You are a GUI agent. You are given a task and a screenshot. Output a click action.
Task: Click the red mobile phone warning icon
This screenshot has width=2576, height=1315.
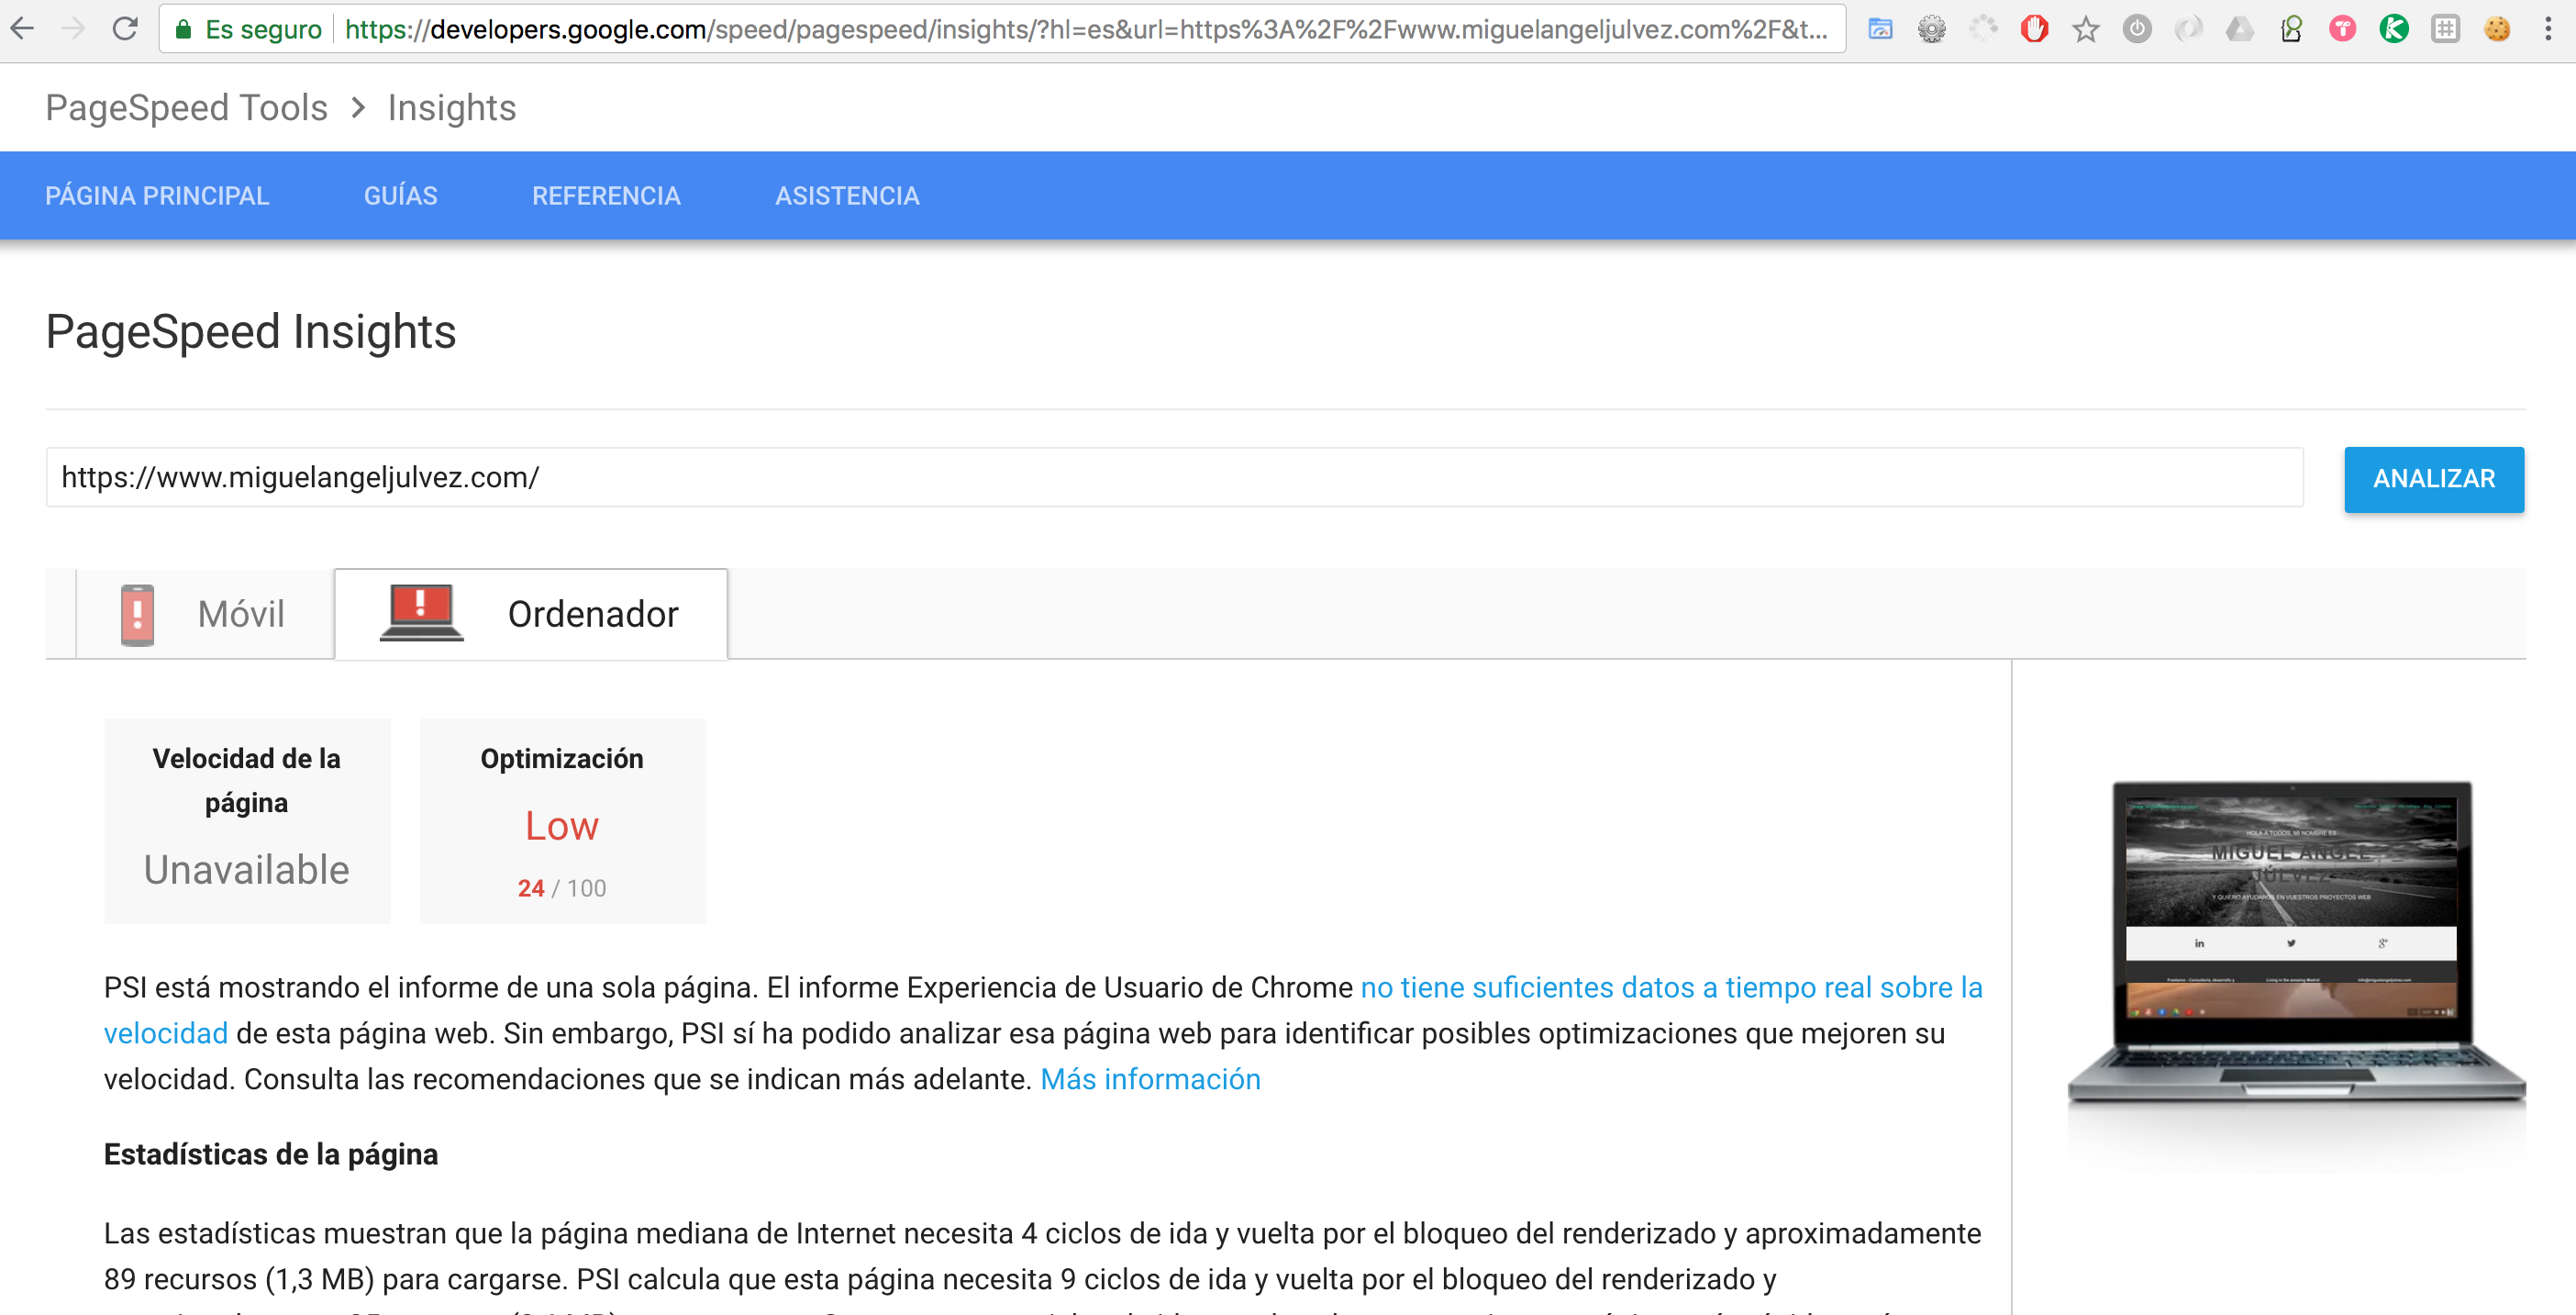click(x=137, y=615)
